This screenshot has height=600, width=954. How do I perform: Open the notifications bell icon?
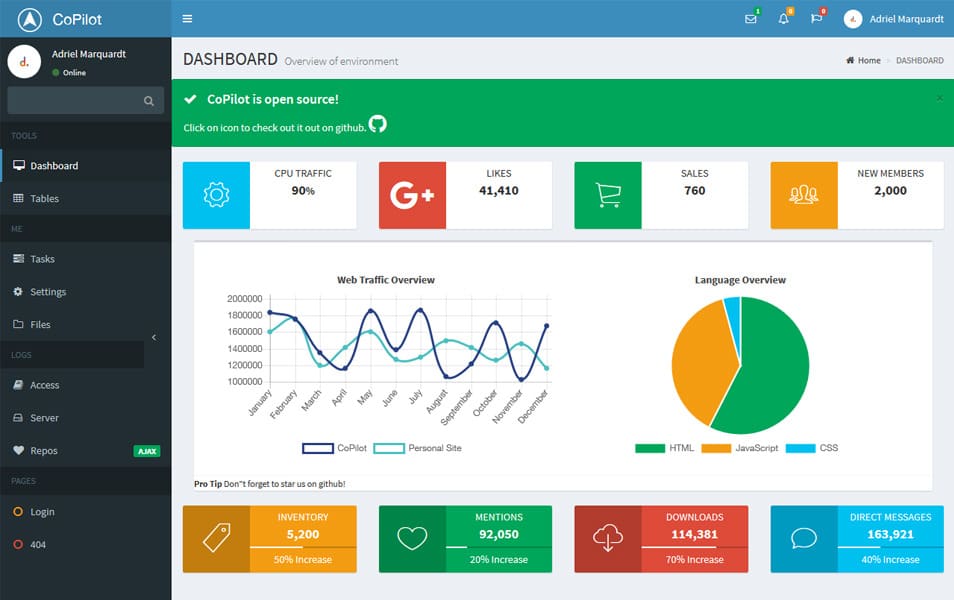784,19
